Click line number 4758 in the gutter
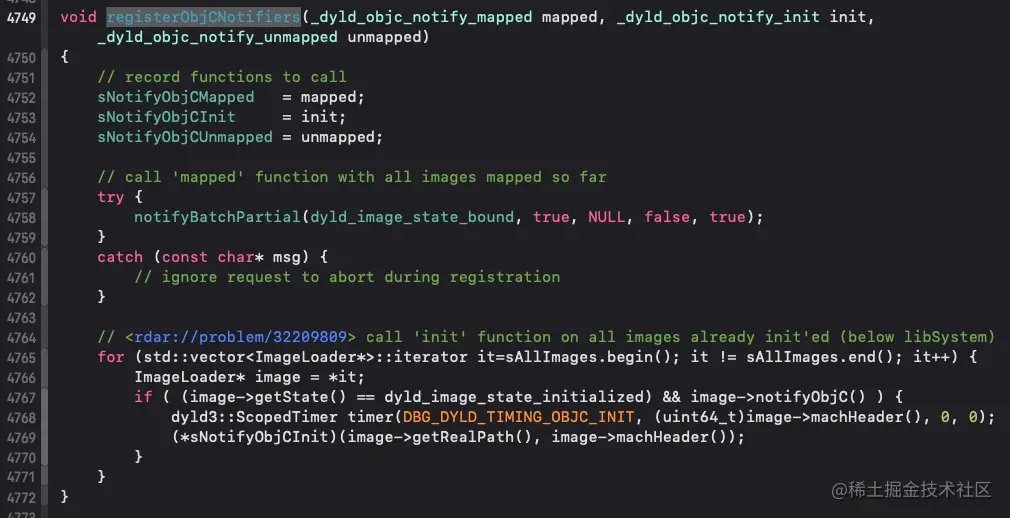1010x518 pixels. pos(21,218)
